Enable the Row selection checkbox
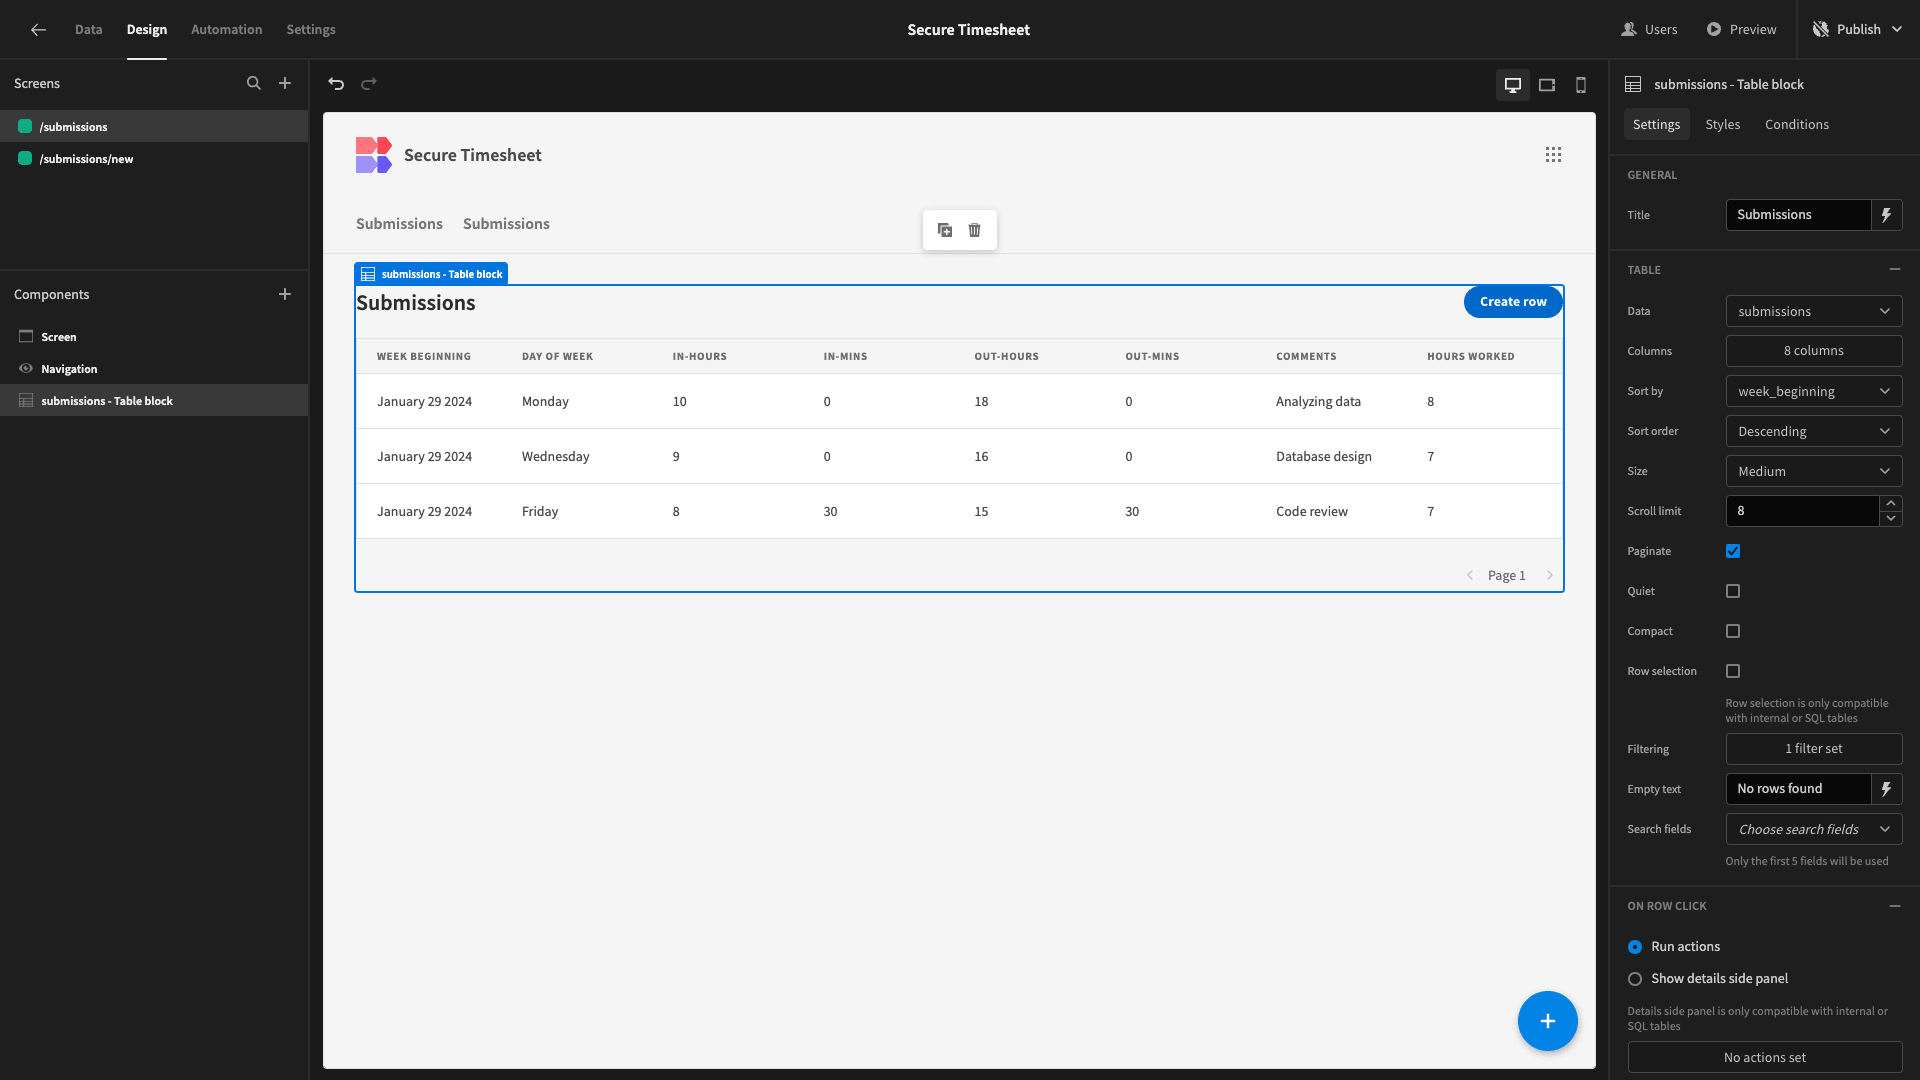1920x1080 pixels. (1733, 671)
